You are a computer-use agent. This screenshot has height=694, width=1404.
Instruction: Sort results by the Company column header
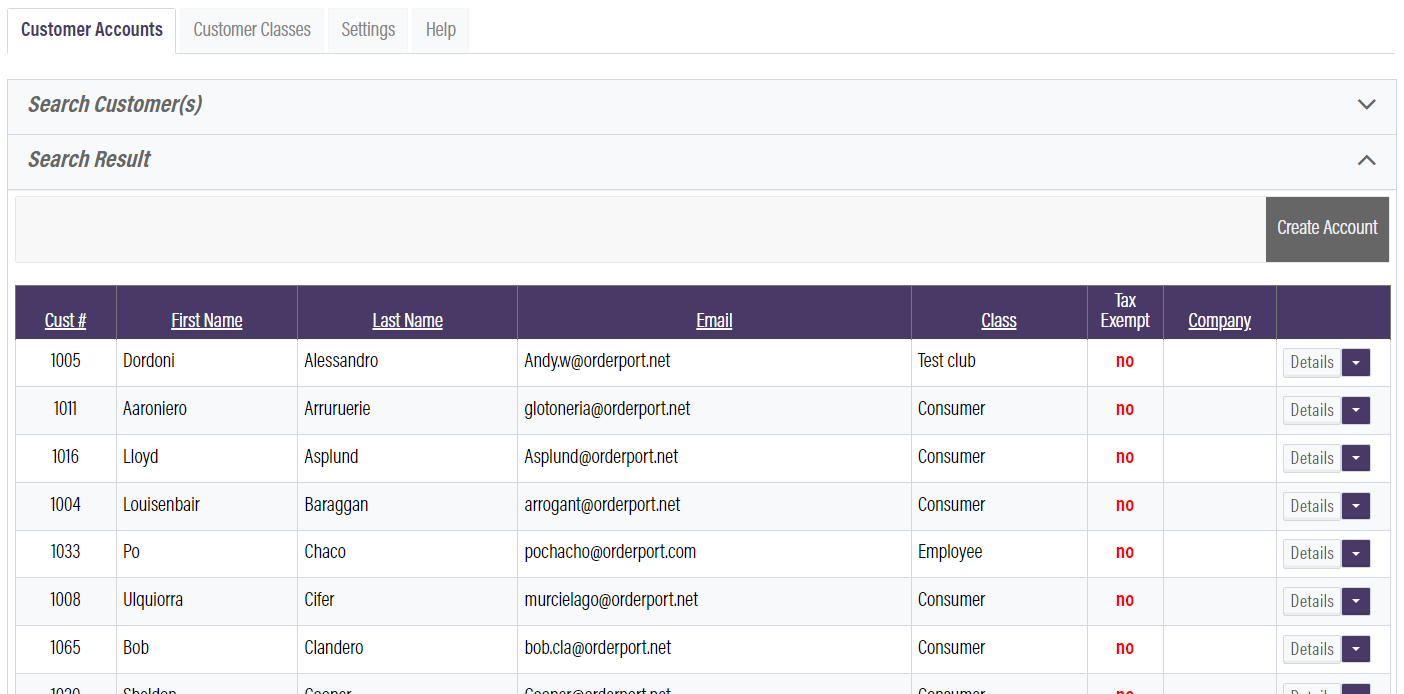(x=1219, y=320)
